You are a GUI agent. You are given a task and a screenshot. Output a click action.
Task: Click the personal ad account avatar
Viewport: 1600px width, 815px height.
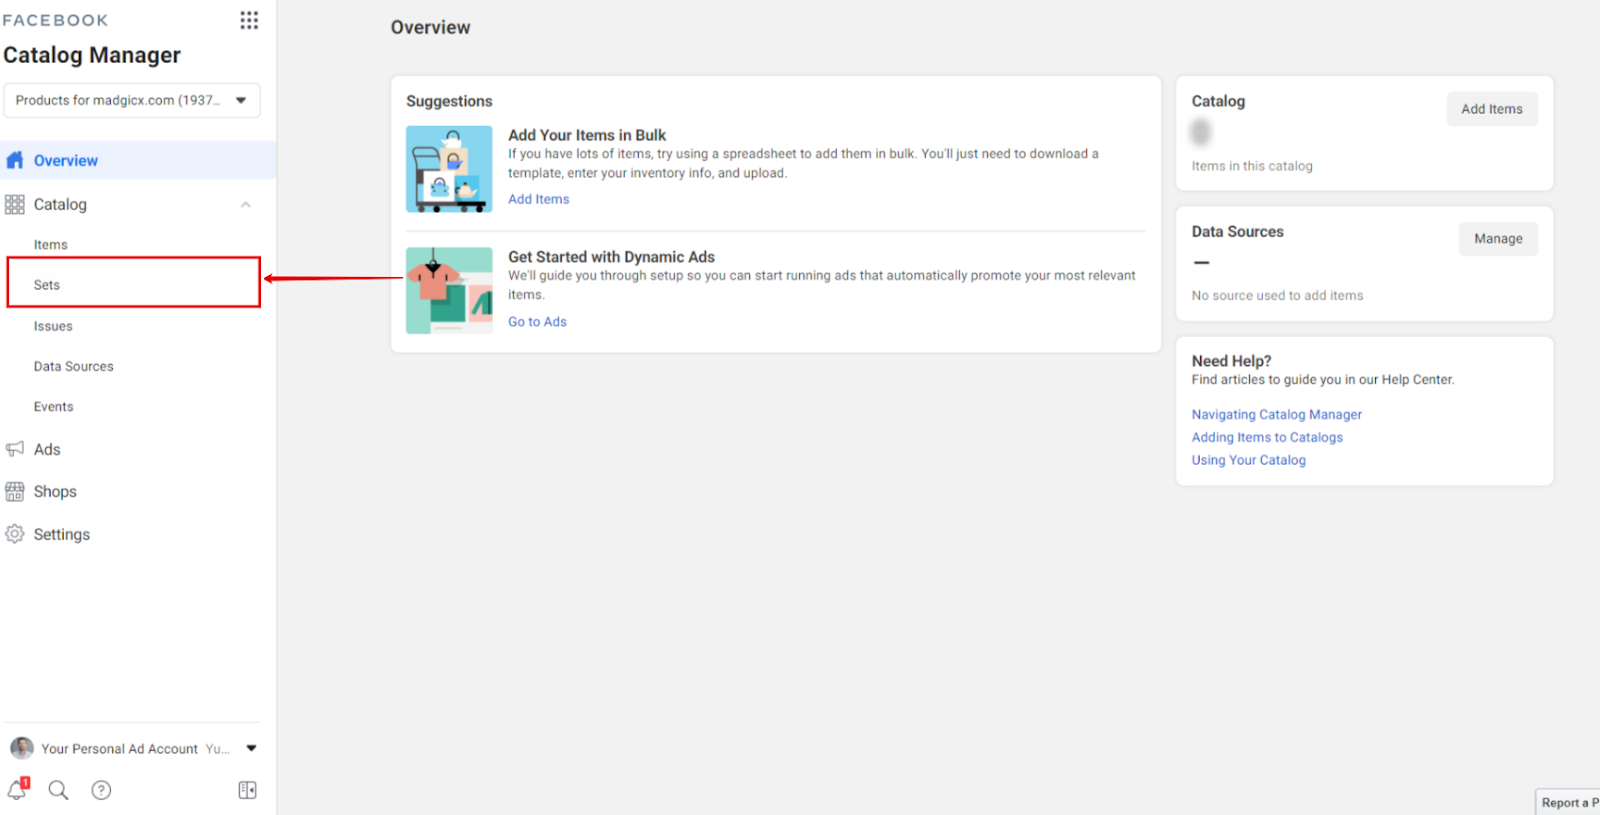pyautogui.click(x=22, y=748)
